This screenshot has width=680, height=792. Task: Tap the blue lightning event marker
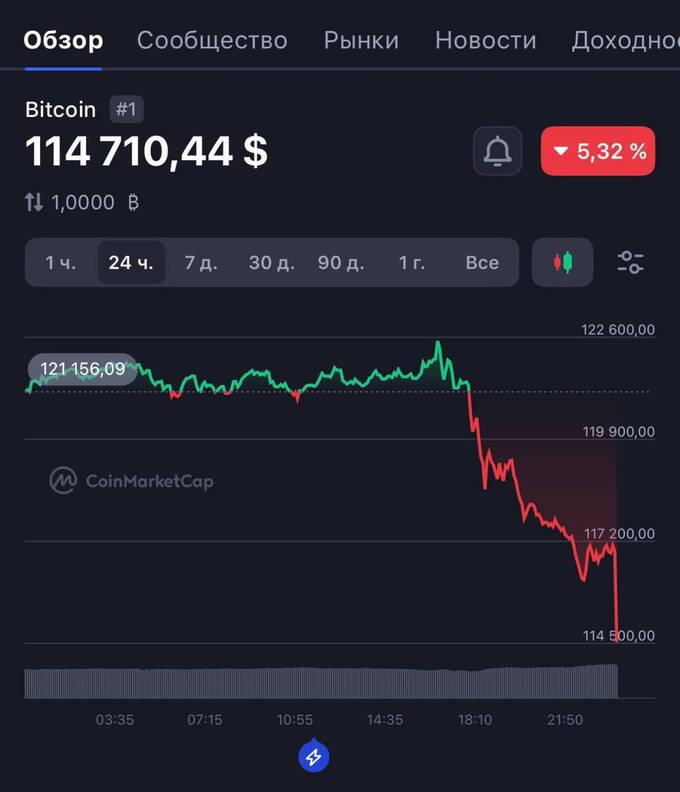pos(313,757)
